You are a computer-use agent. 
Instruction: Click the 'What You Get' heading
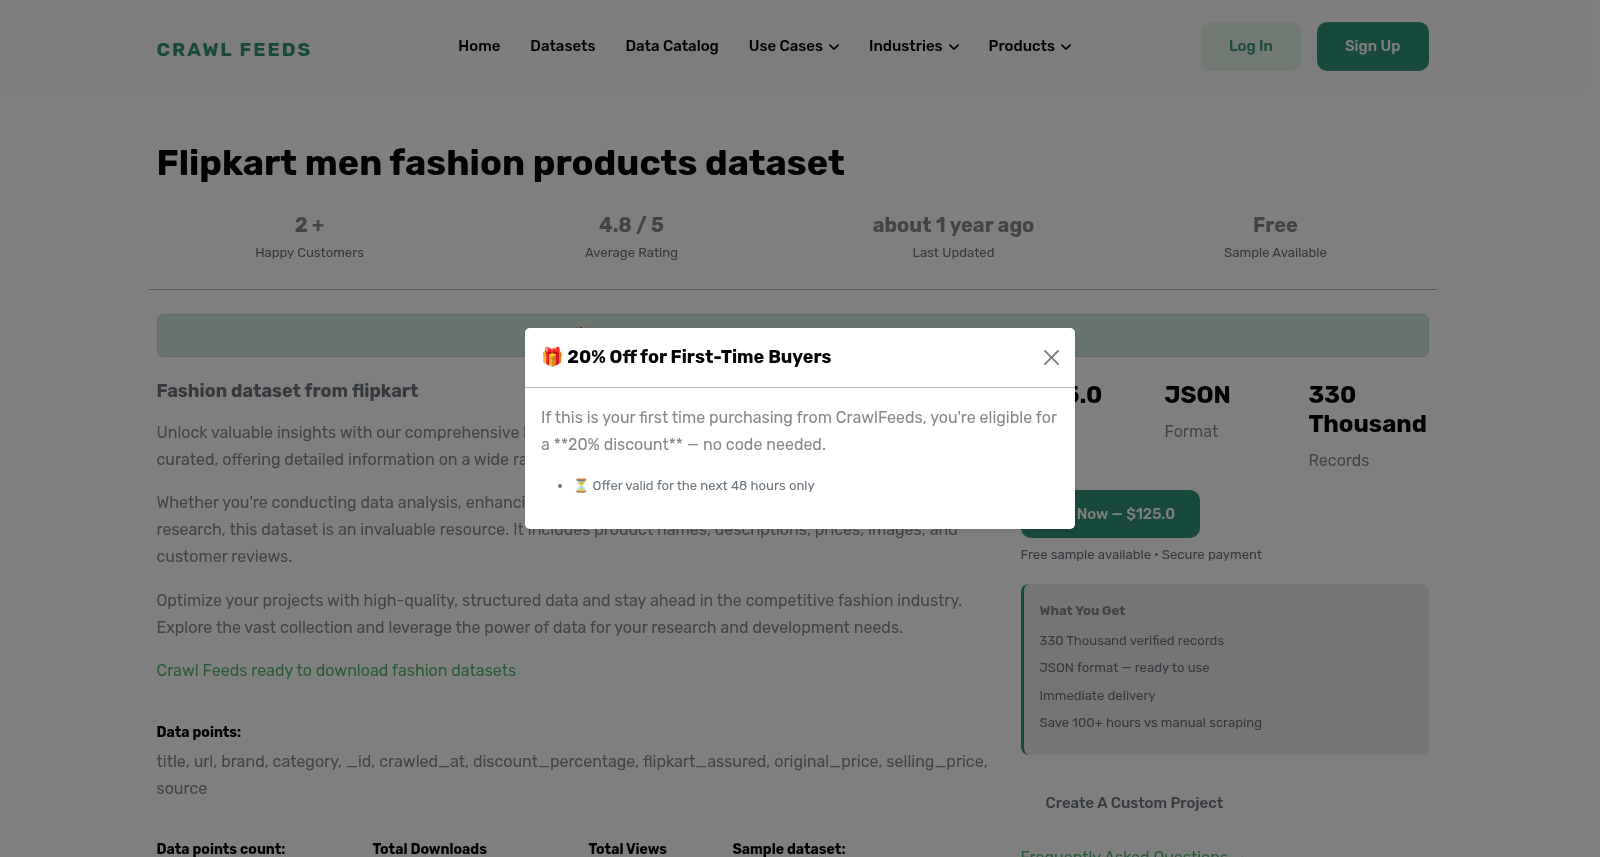tap(1082, 611)
